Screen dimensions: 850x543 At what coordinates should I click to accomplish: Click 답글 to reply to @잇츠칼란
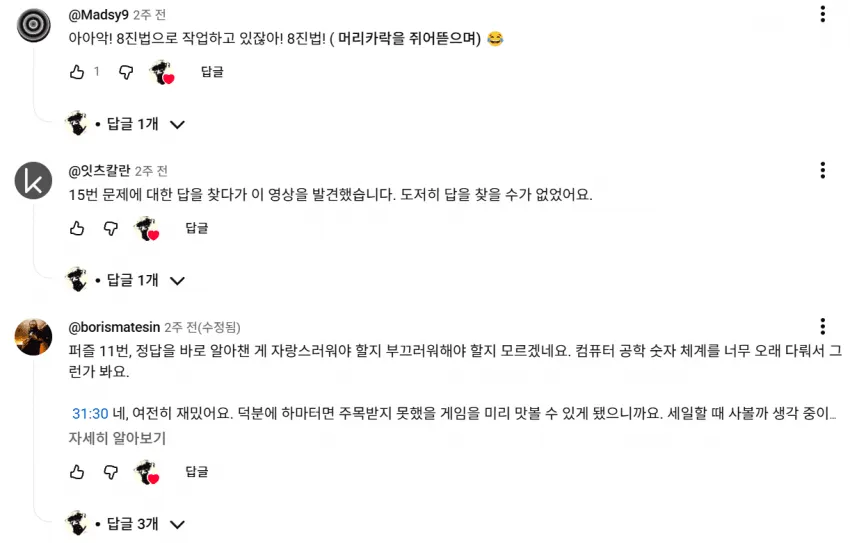coord(196,228)
